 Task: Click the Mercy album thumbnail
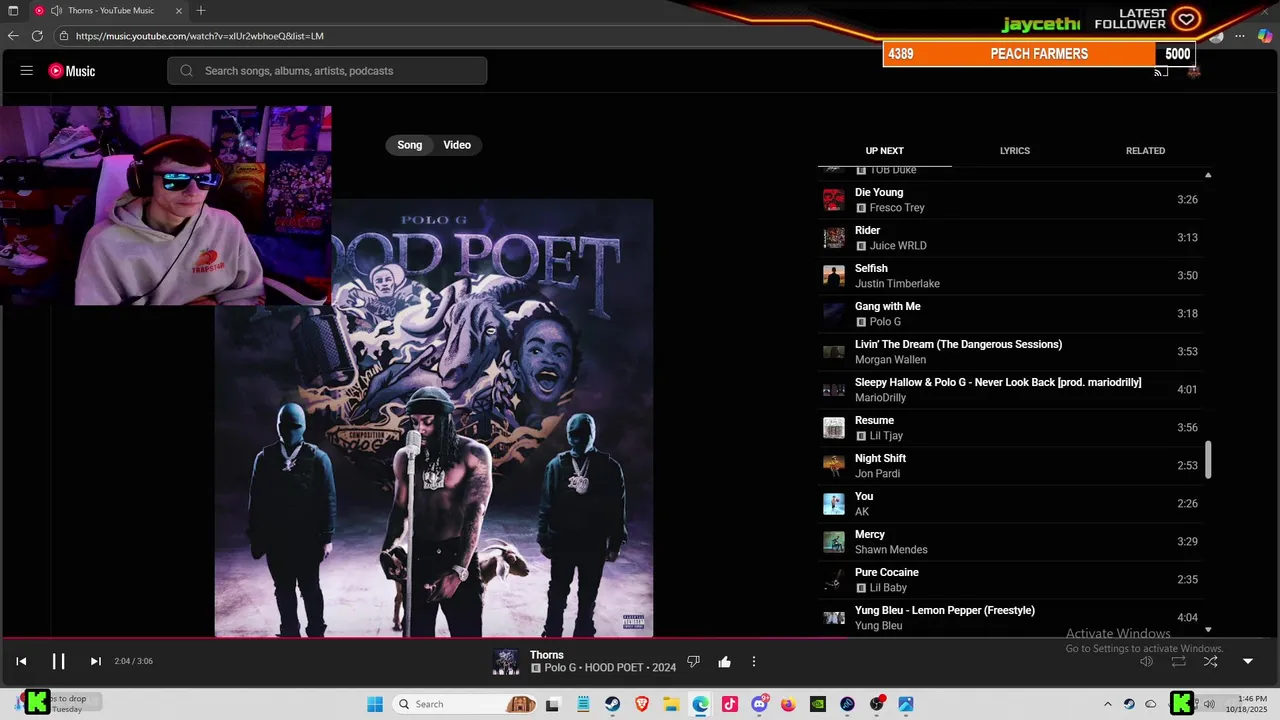(x=834, y=542)
